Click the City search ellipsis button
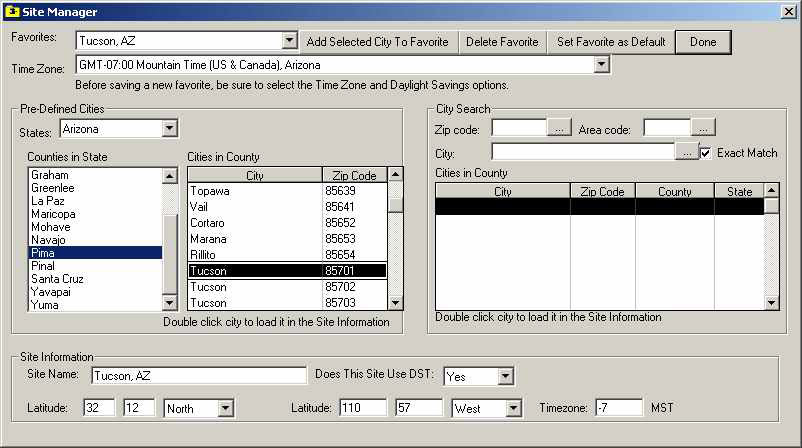802x448 pixels. coord(687,153)
